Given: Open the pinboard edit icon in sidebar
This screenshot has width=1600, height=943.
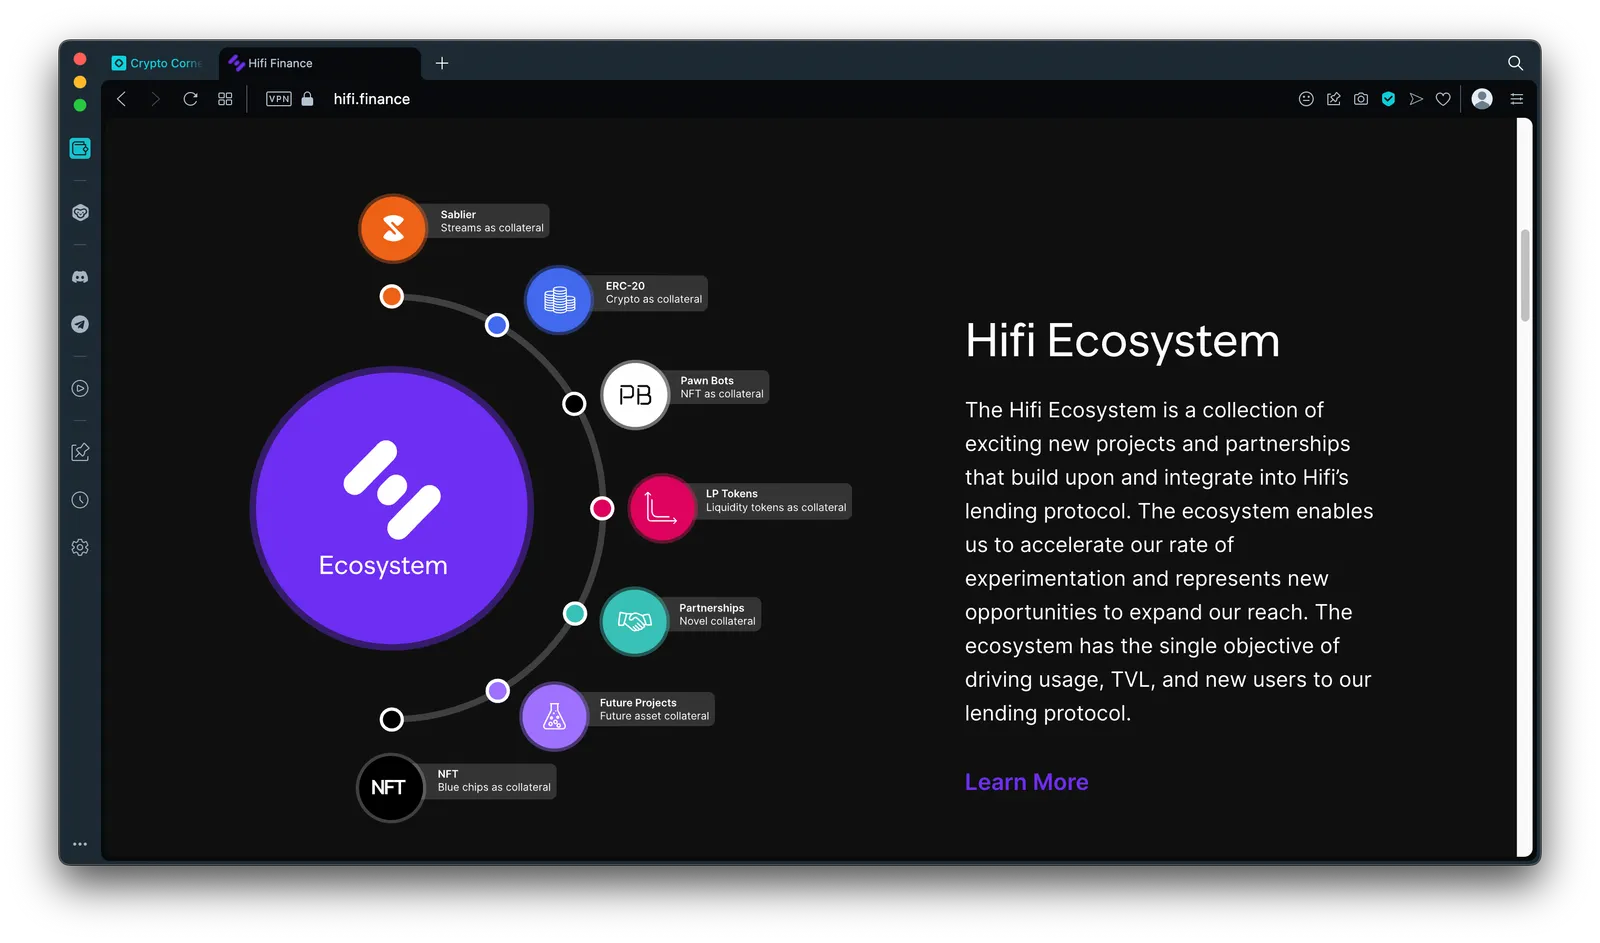Looking at the screenshot, I should click(80, 452).
